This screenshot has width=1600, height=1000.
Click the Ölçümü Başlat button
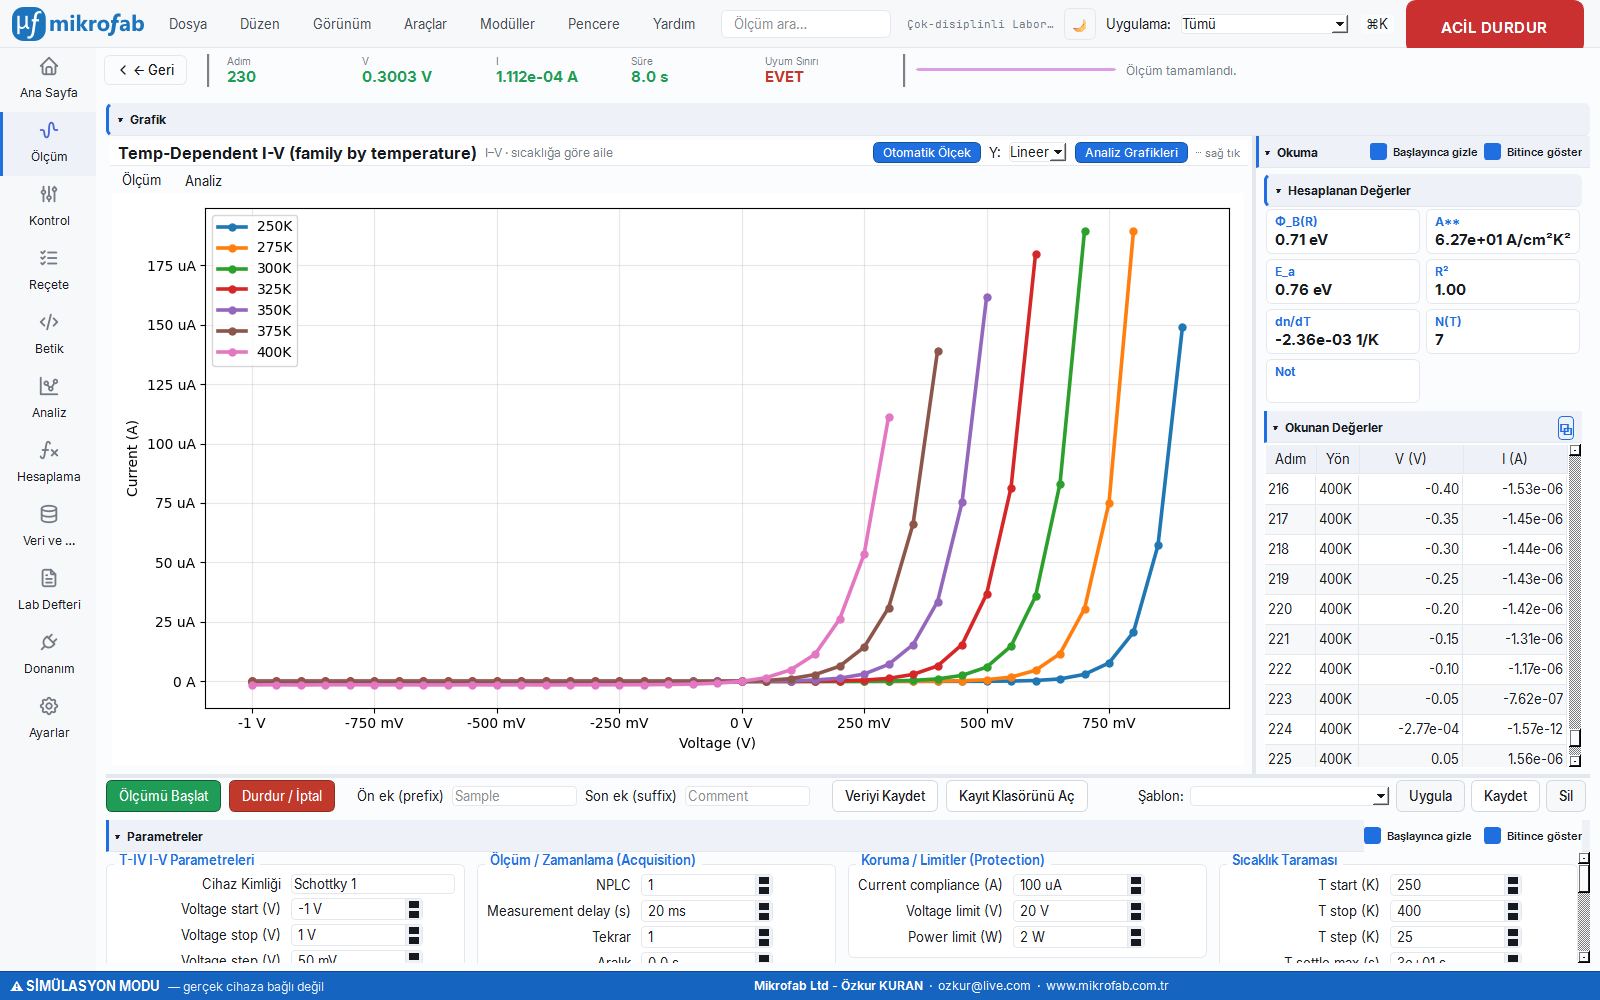[x=164, y=796]
